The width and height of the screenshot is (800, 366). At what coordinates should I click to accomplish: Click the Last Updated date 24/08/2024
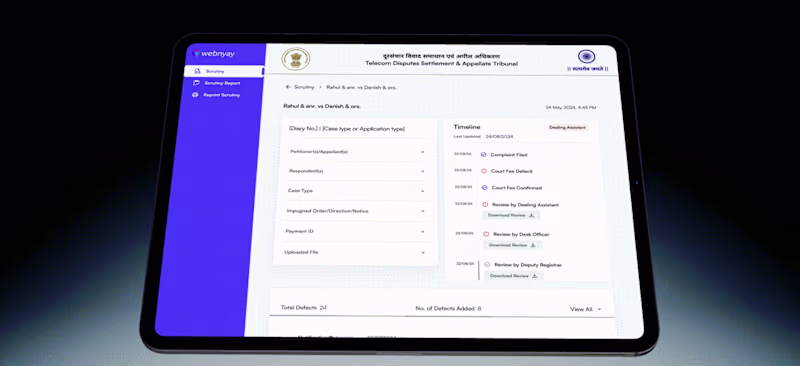coord(499,137)
